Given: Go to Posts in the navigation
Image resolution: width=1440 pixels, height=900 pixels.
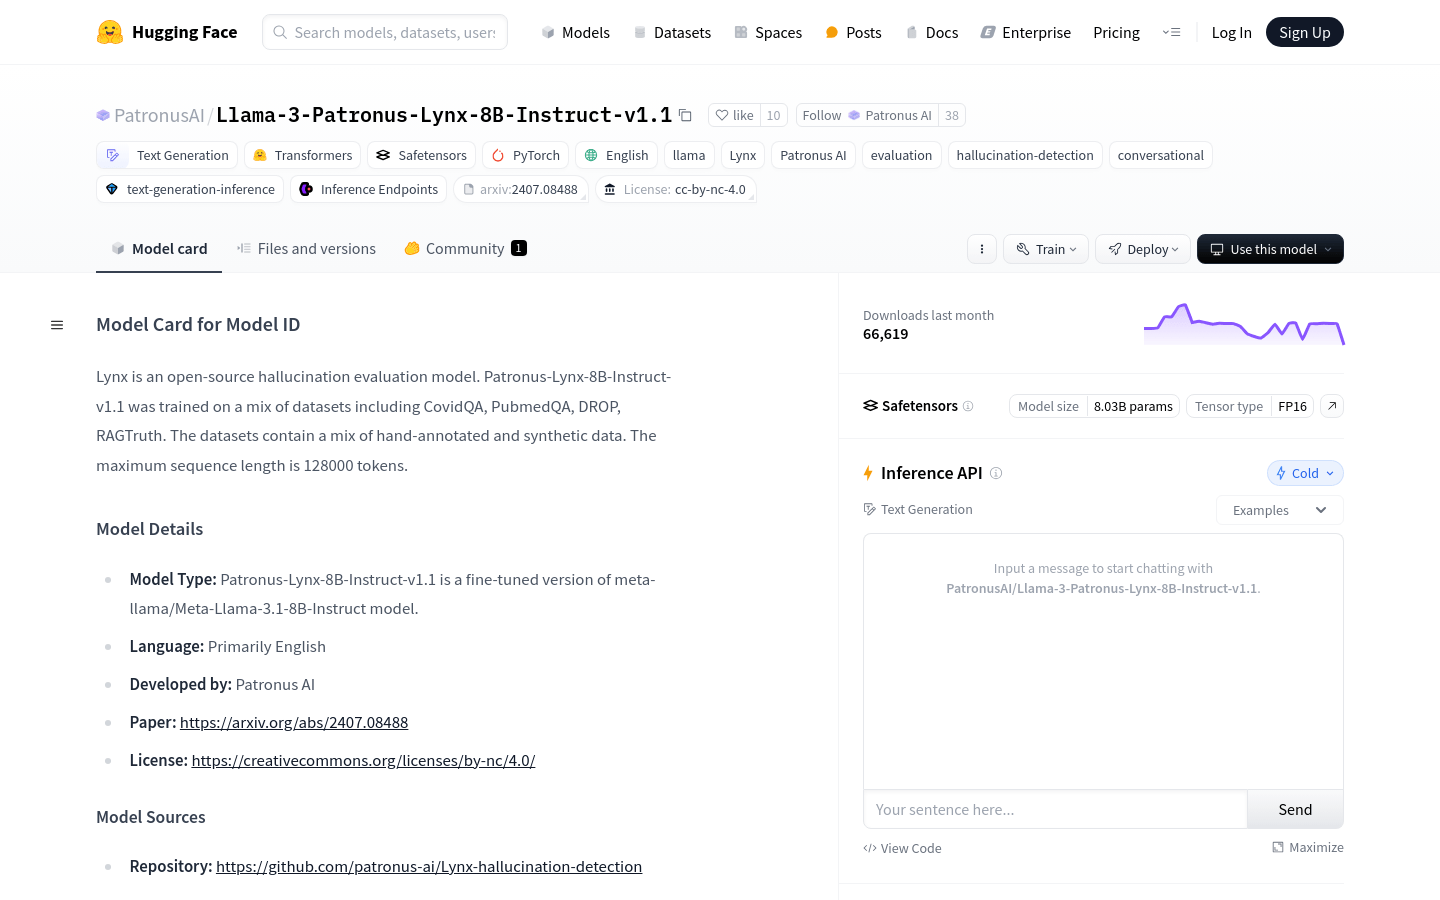Looking at the screenshot, I should pyautogui.click(x=853, y=32).
